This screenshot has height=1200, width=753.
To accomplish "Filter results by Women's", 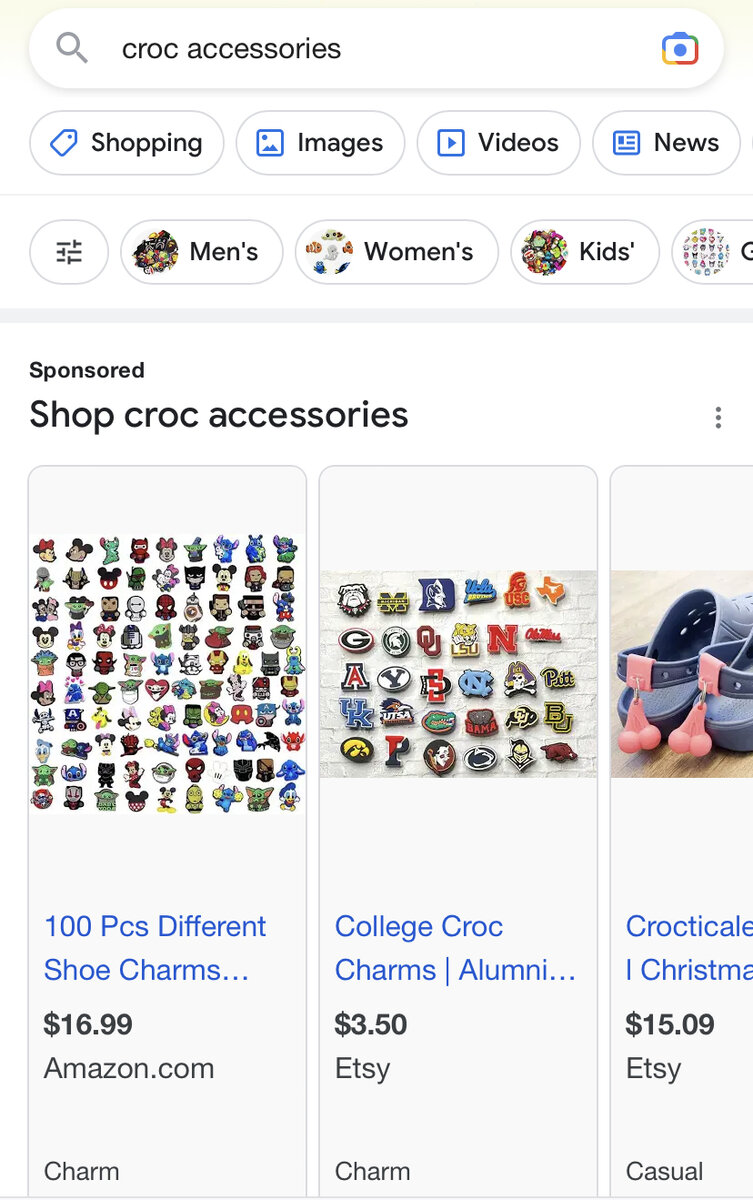I will coord(396,252).
